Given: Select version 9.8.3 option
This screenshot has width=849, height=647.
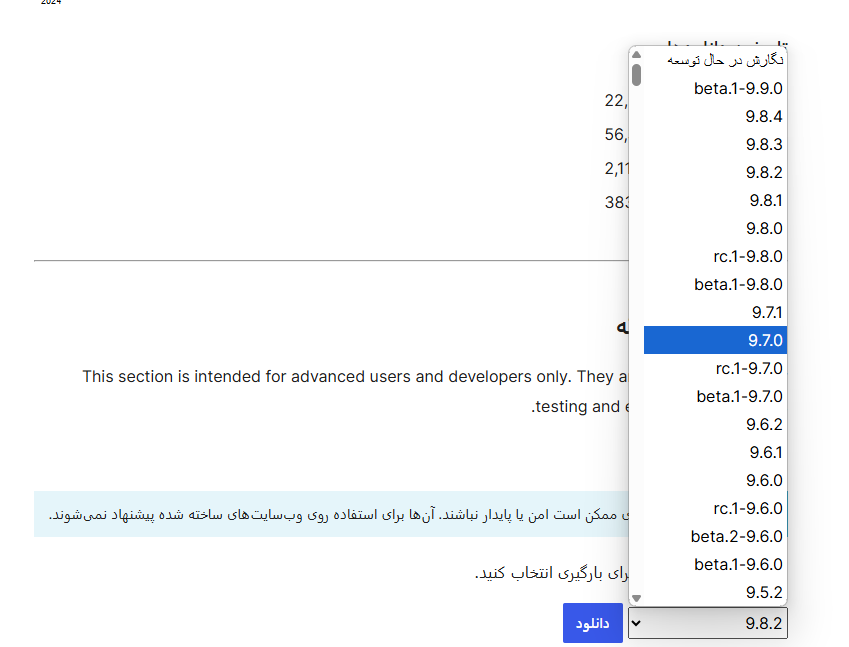Looking at the screenshot, I should (x=715, y=144).
